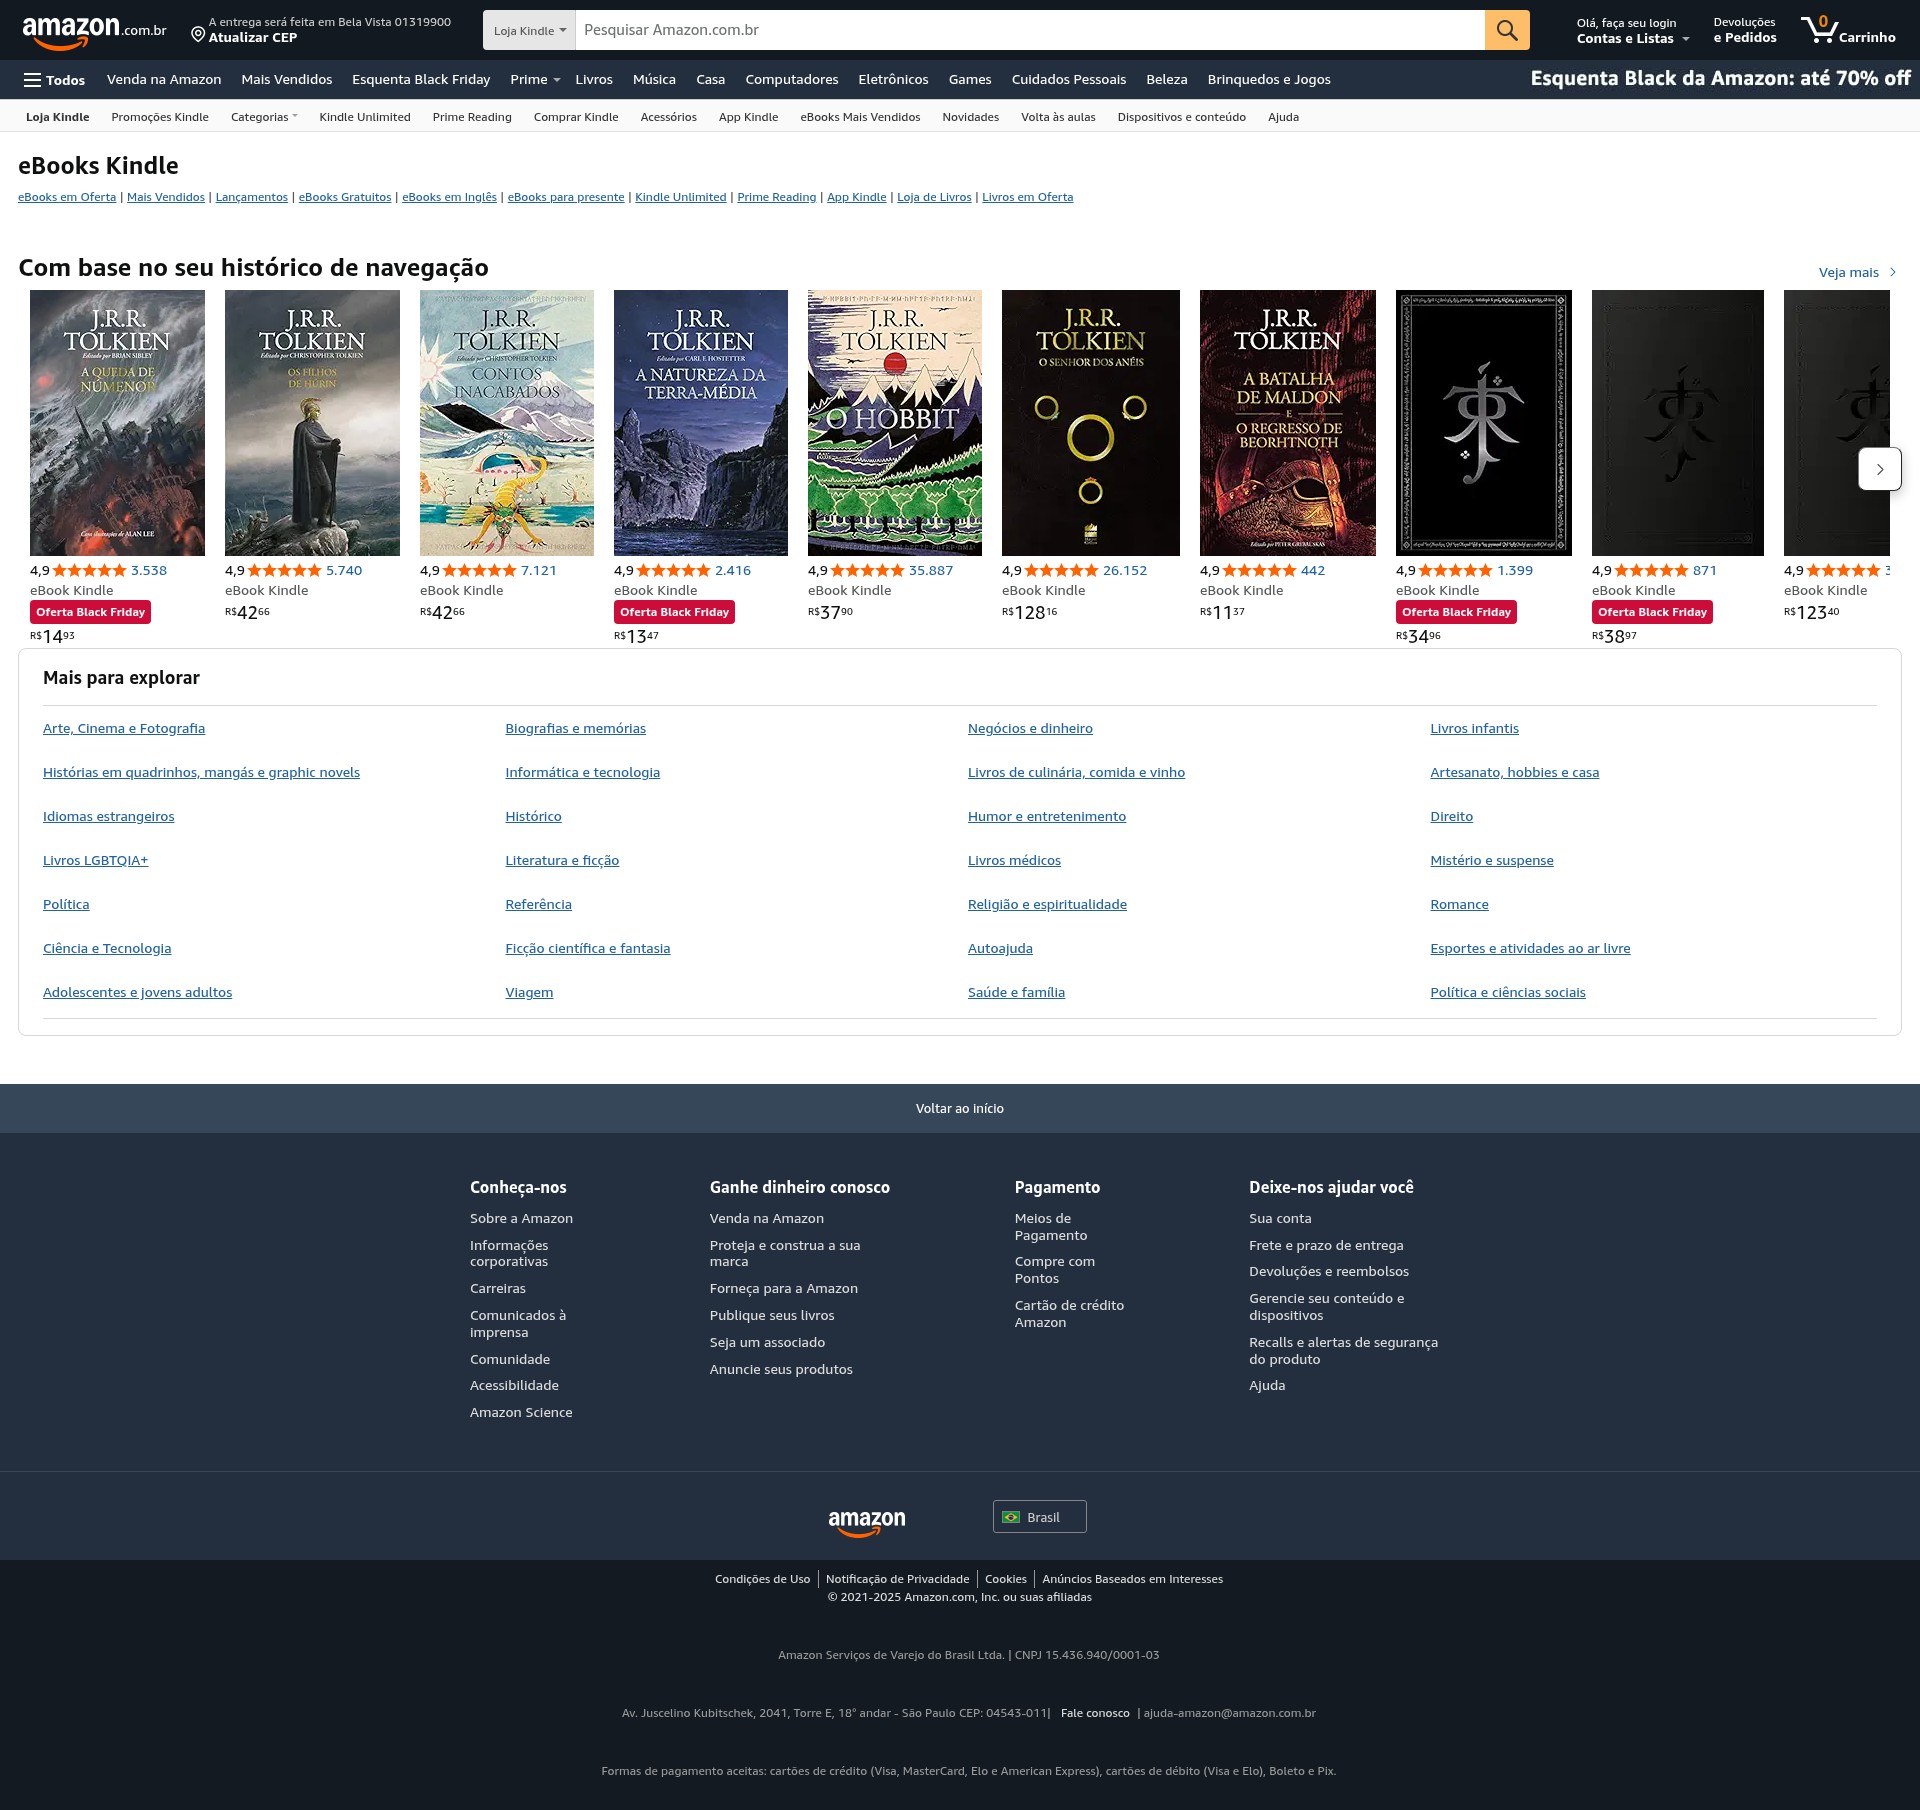The image size is (1920, 1810).
Task: Open Mistério e suspense category
Action: [1492, 860]
